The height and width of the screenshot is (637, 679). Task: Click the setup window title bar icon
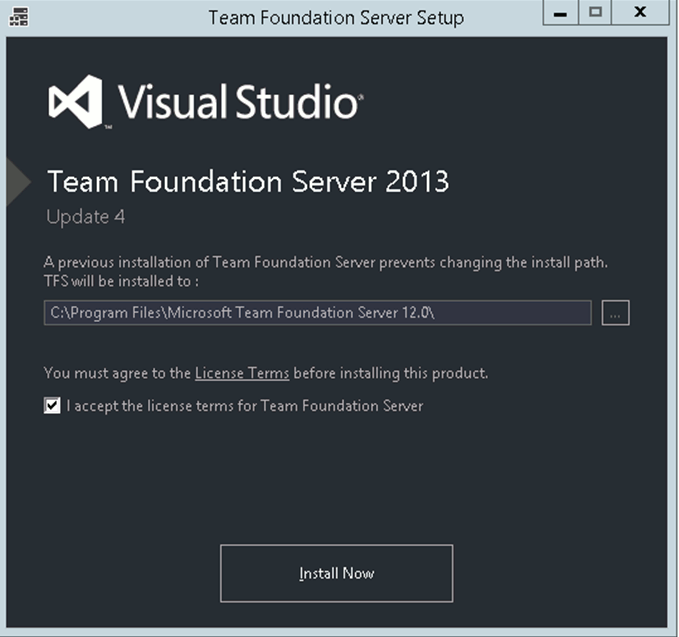[19, 17]
